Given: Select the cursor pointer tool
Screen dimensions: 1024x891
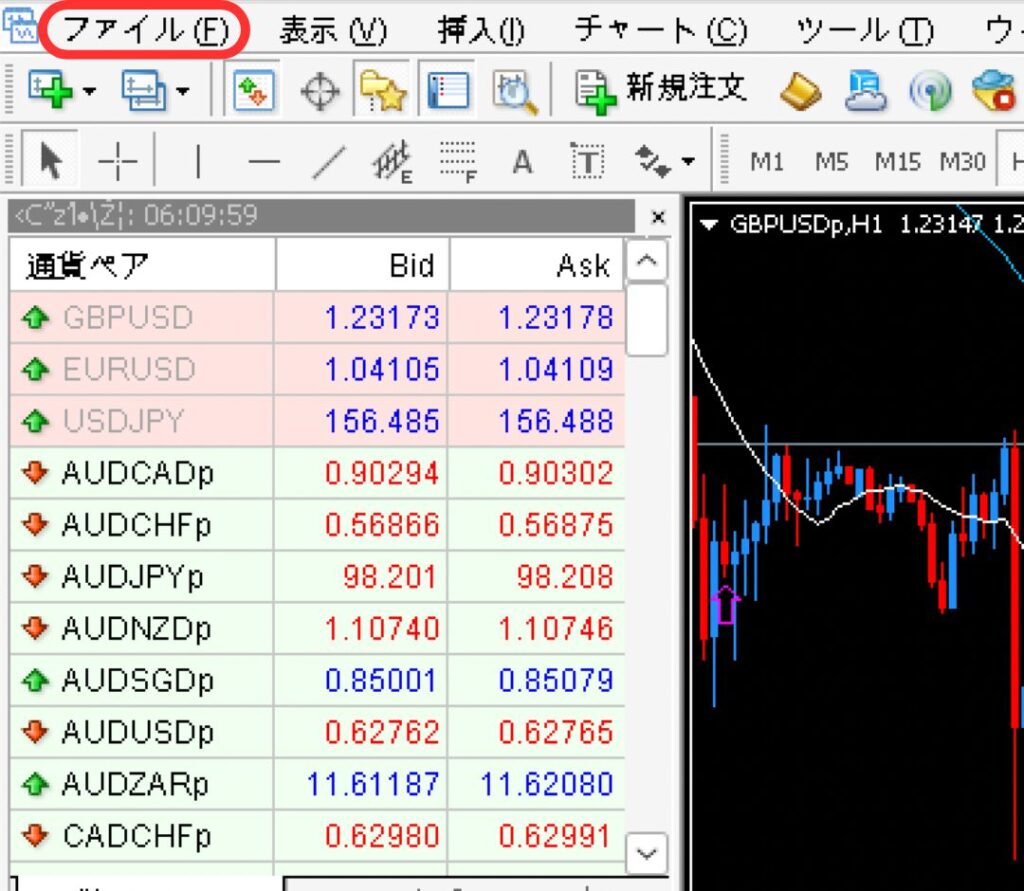Looking at the screenshot, I should [x=50, y=161].
